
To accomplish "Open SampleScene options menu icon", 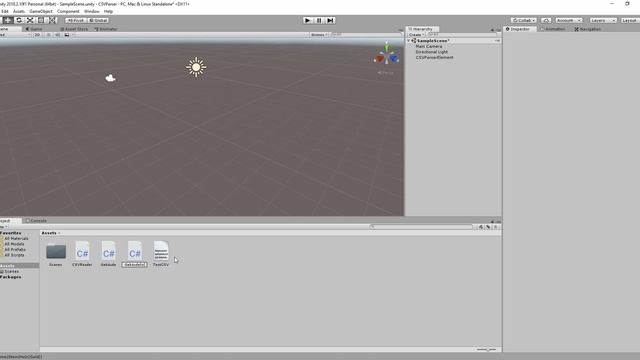I will pyautogui.click(x=497, y=41).
